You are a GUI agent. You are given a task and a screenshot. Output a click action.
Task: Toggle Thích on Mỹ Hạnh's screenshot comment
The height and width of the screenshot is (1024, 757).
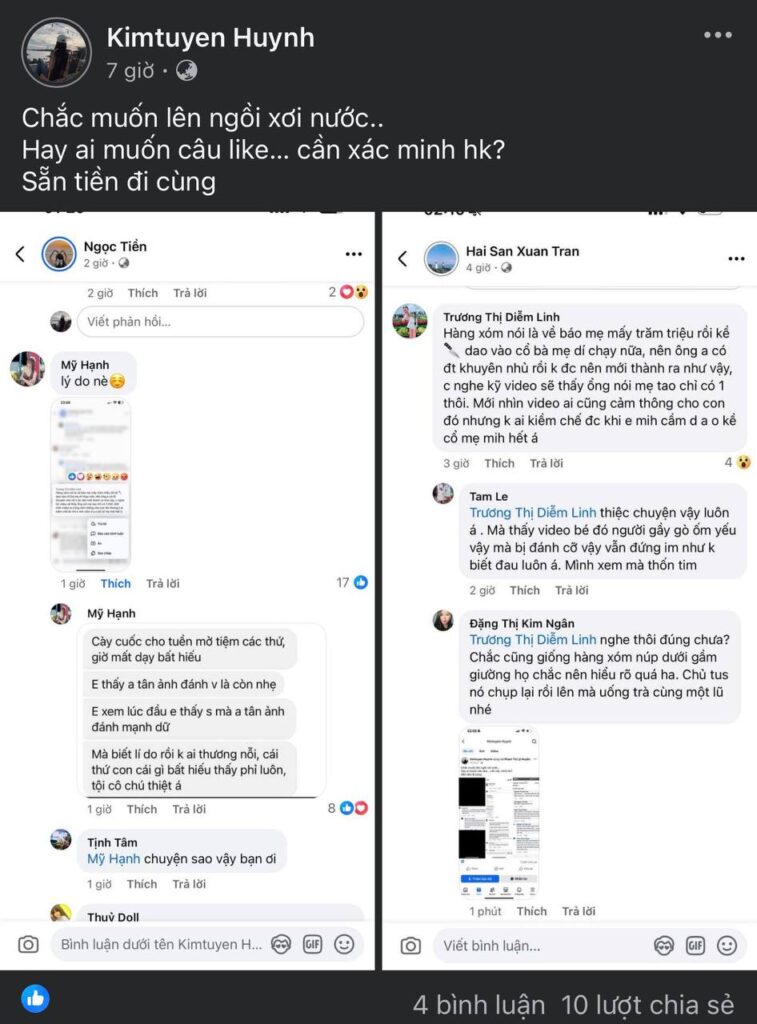(x=115, y=583)
